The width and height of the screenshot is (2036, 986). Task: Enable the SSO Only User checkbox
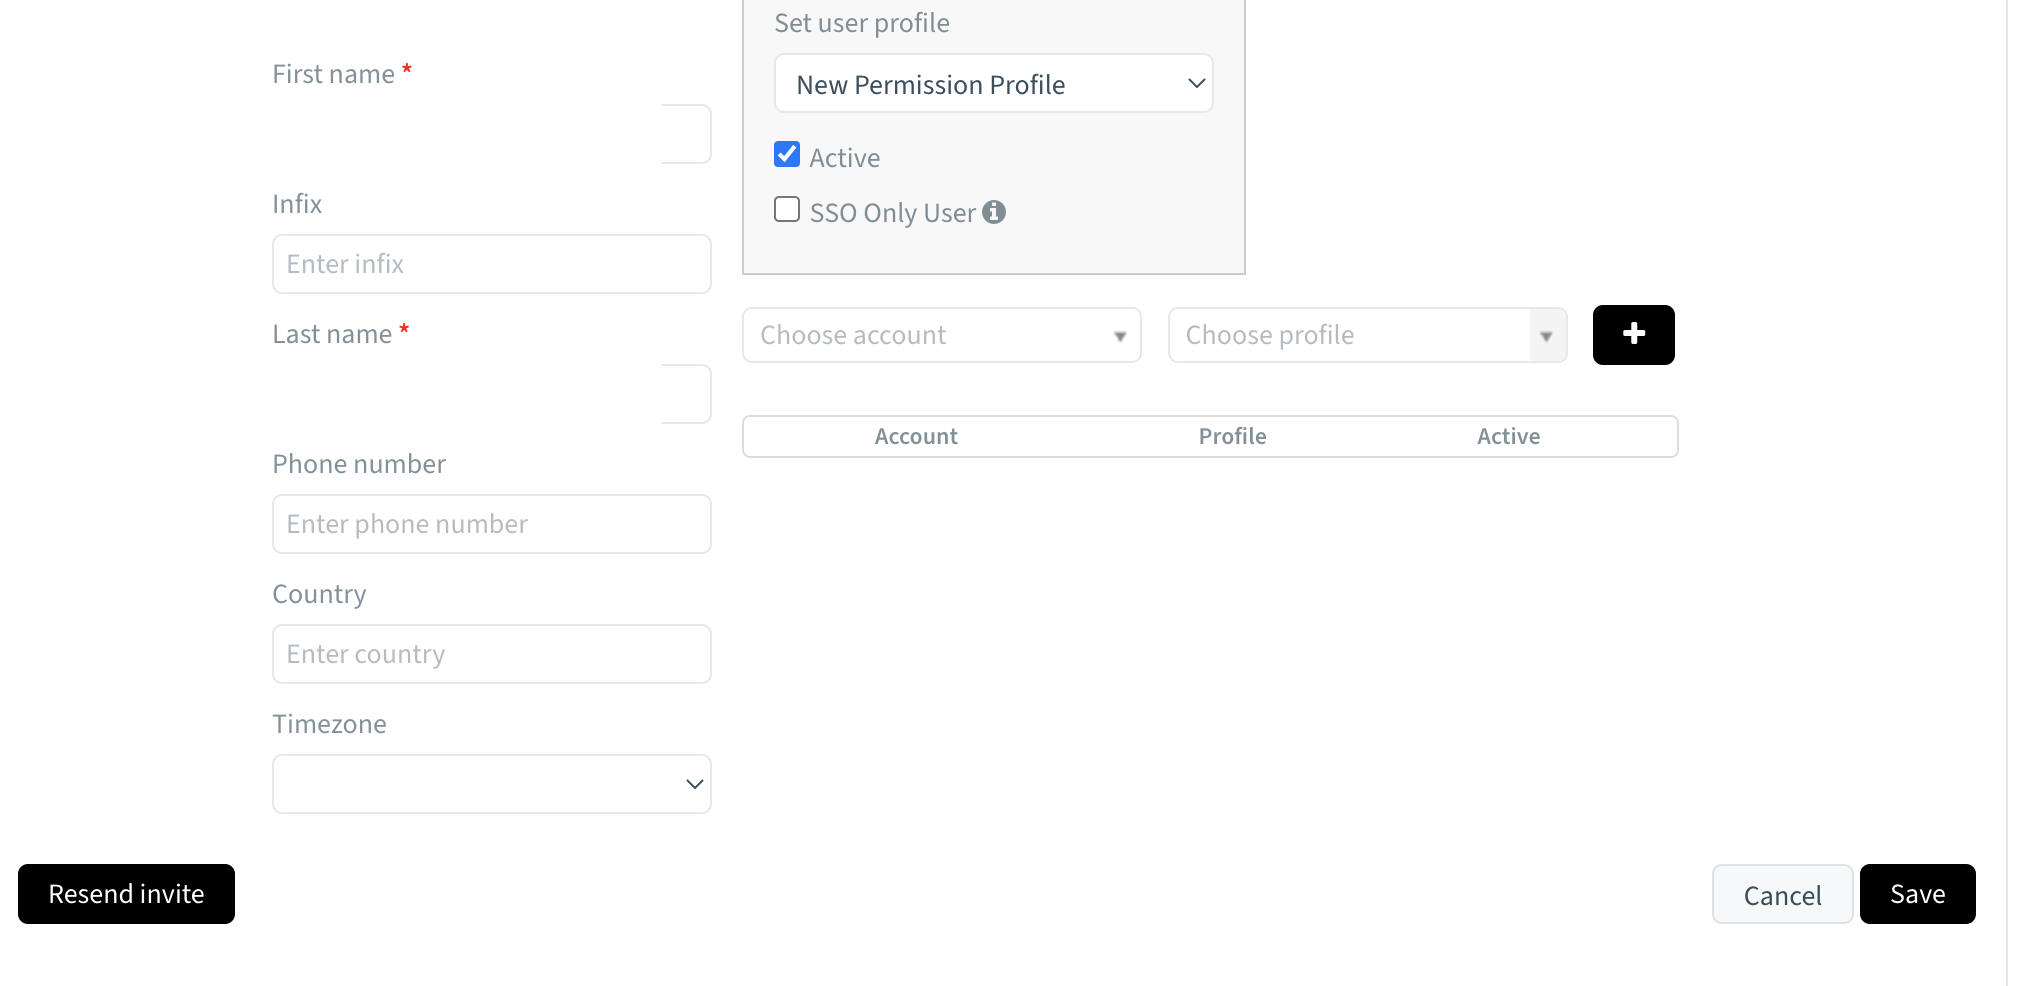(x=787, y=209)
